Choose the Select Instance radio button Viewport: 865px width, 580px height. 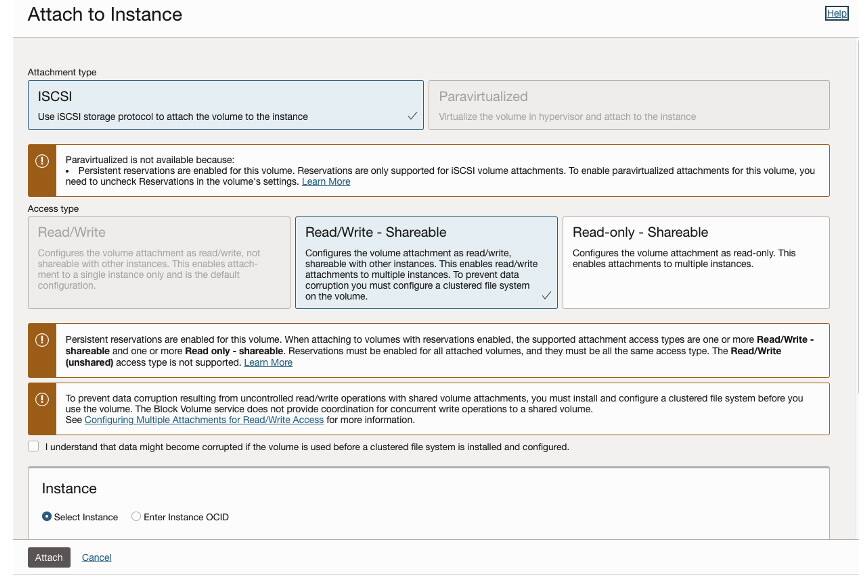coord(47,517)
